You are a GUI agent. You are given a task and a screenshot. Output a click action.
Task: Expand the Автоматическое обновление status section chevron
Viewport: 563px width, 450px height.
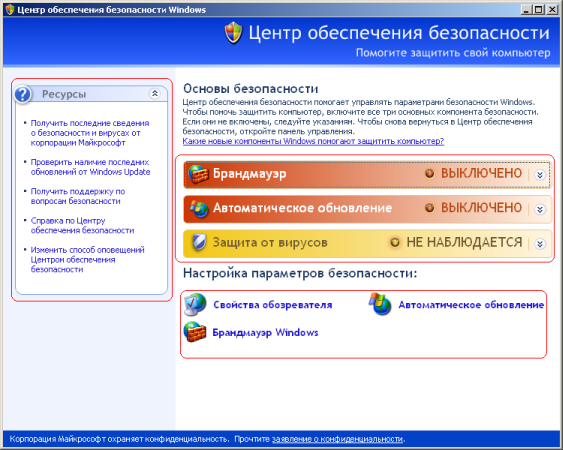click(x=540, y=209)
